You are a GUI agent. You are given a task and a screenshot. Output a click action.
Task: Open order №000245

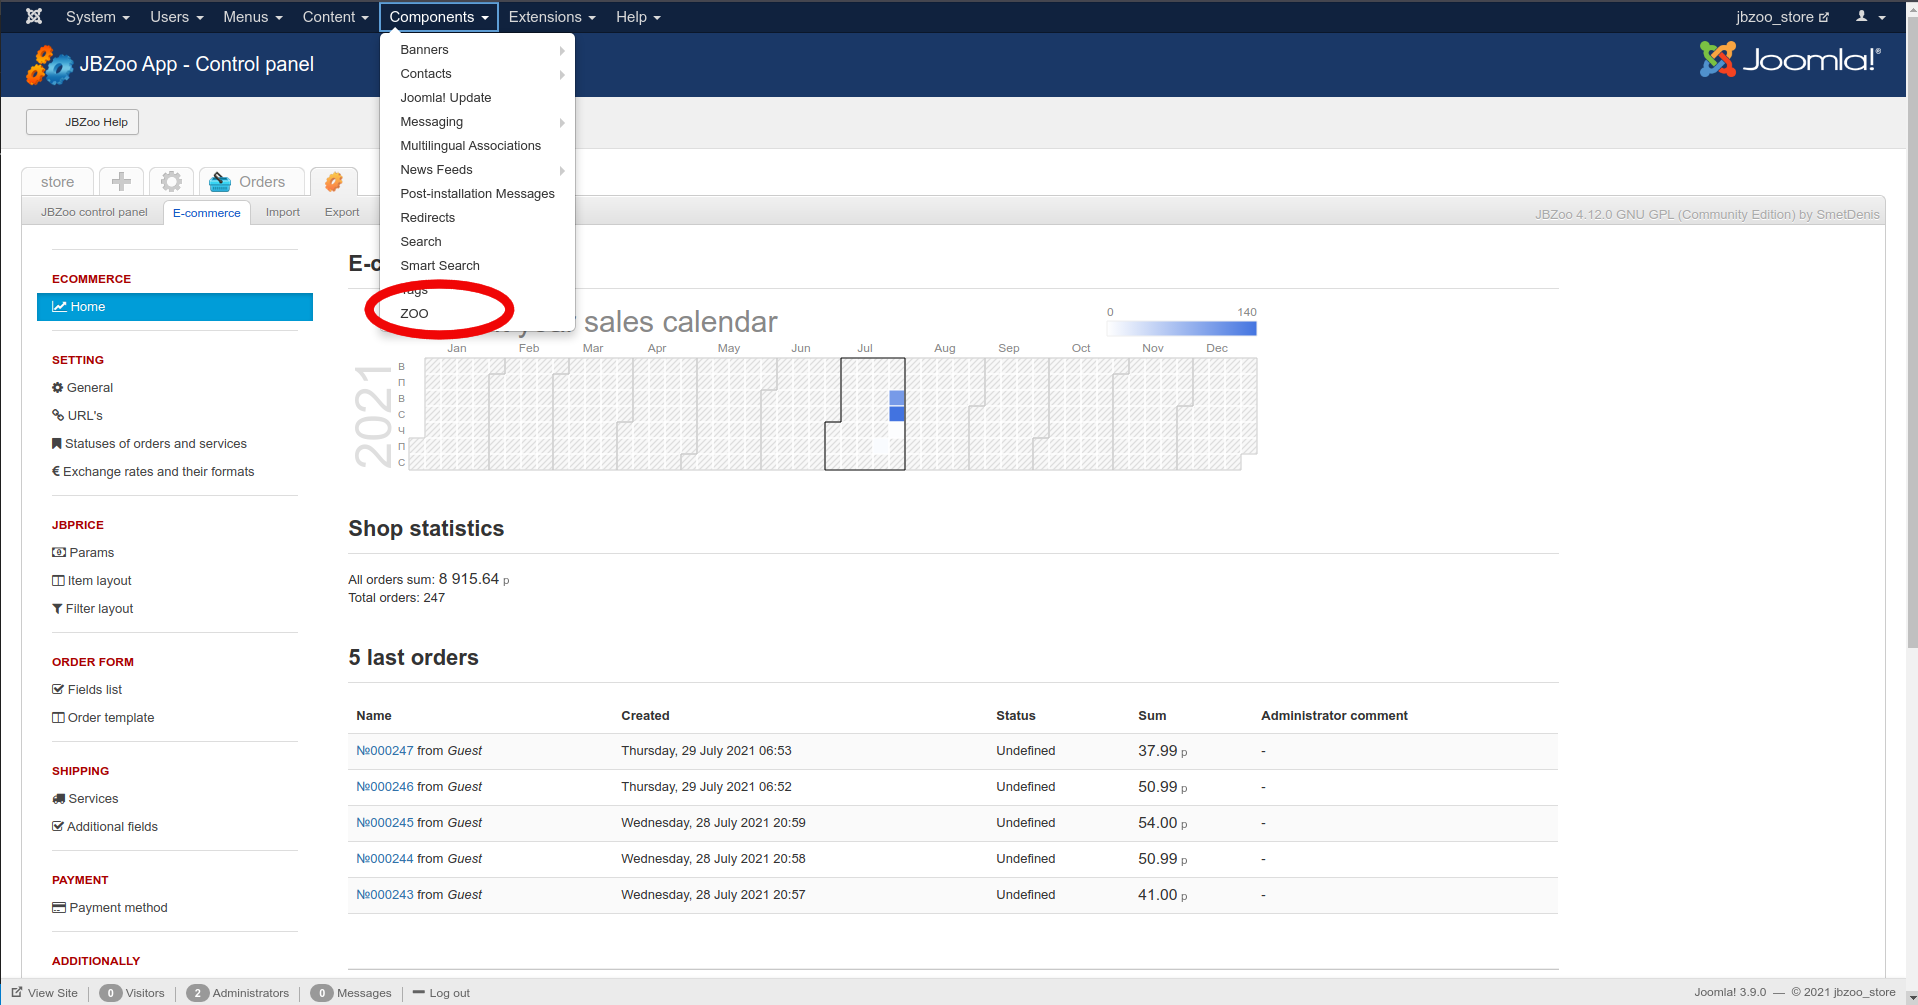(384, 823)
